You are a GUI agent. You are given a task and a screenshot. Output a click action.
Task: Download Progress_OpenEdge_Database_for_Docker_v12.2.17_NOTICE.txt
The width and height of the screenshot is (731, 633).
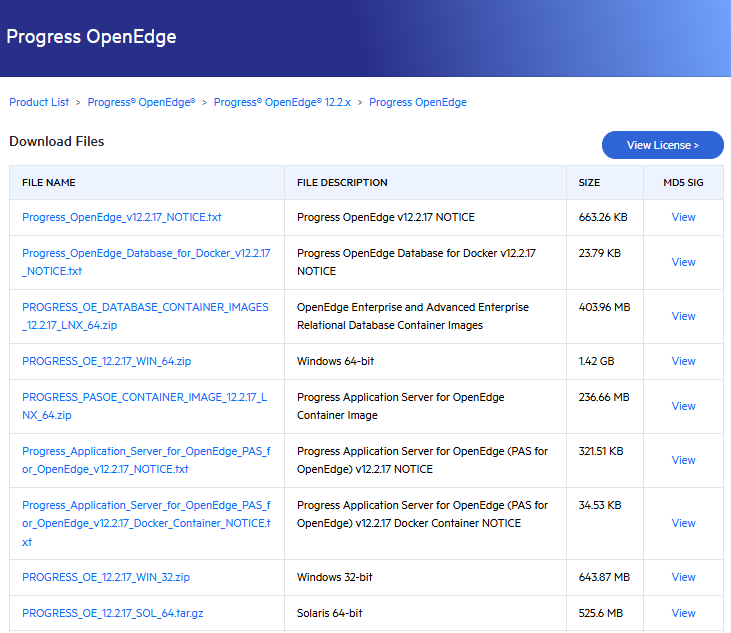(146, 262)
